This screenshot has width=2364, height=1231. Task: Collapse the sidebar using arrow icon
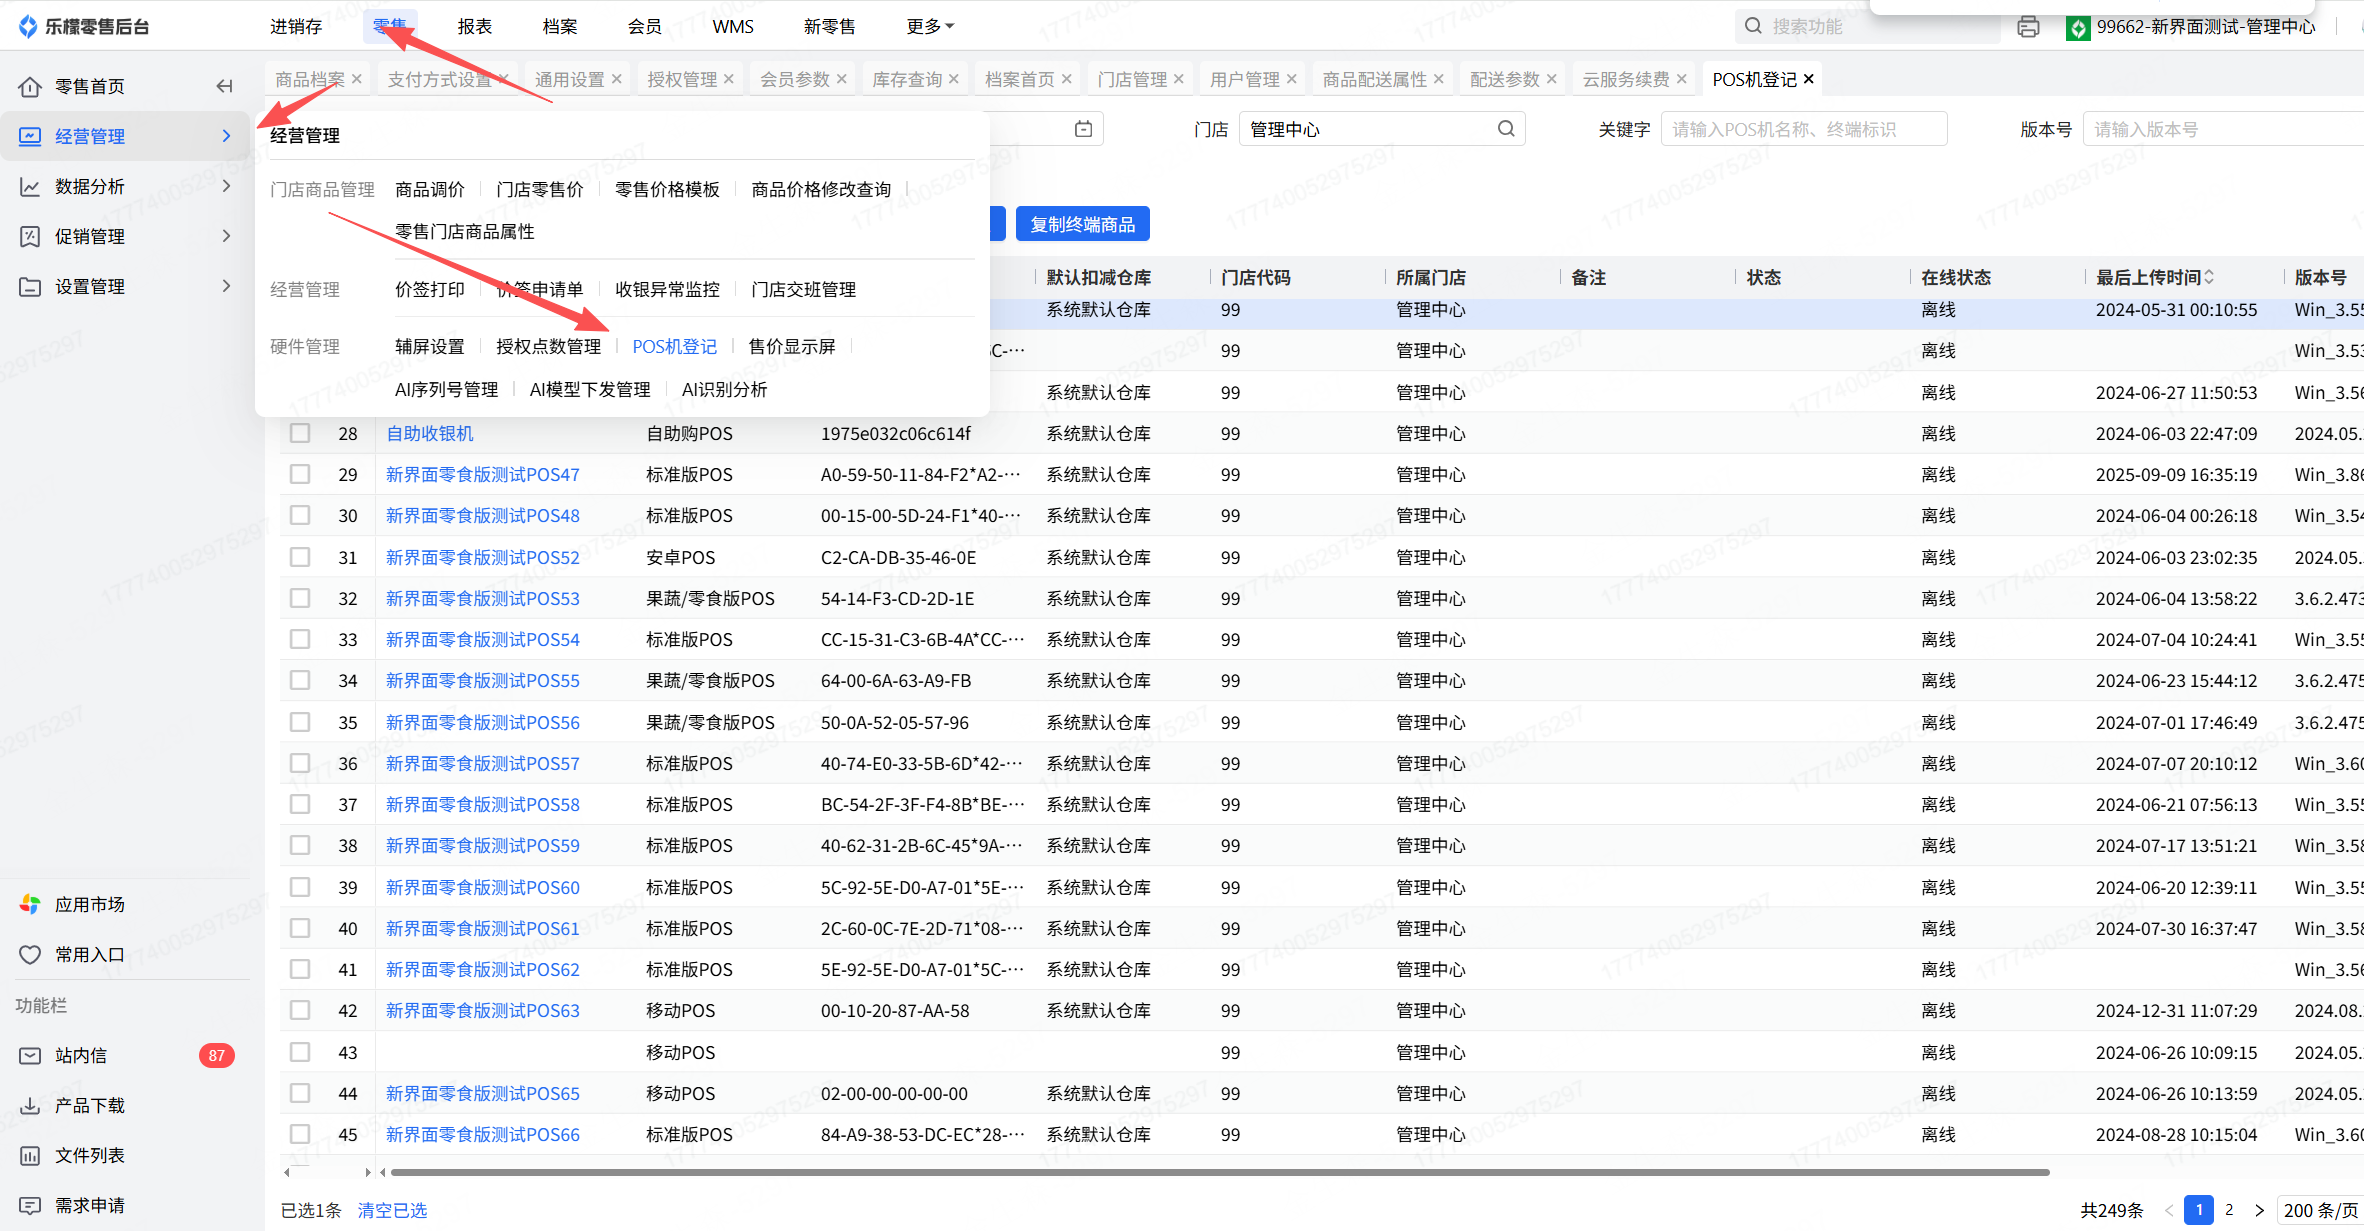(x=224, y=86)
